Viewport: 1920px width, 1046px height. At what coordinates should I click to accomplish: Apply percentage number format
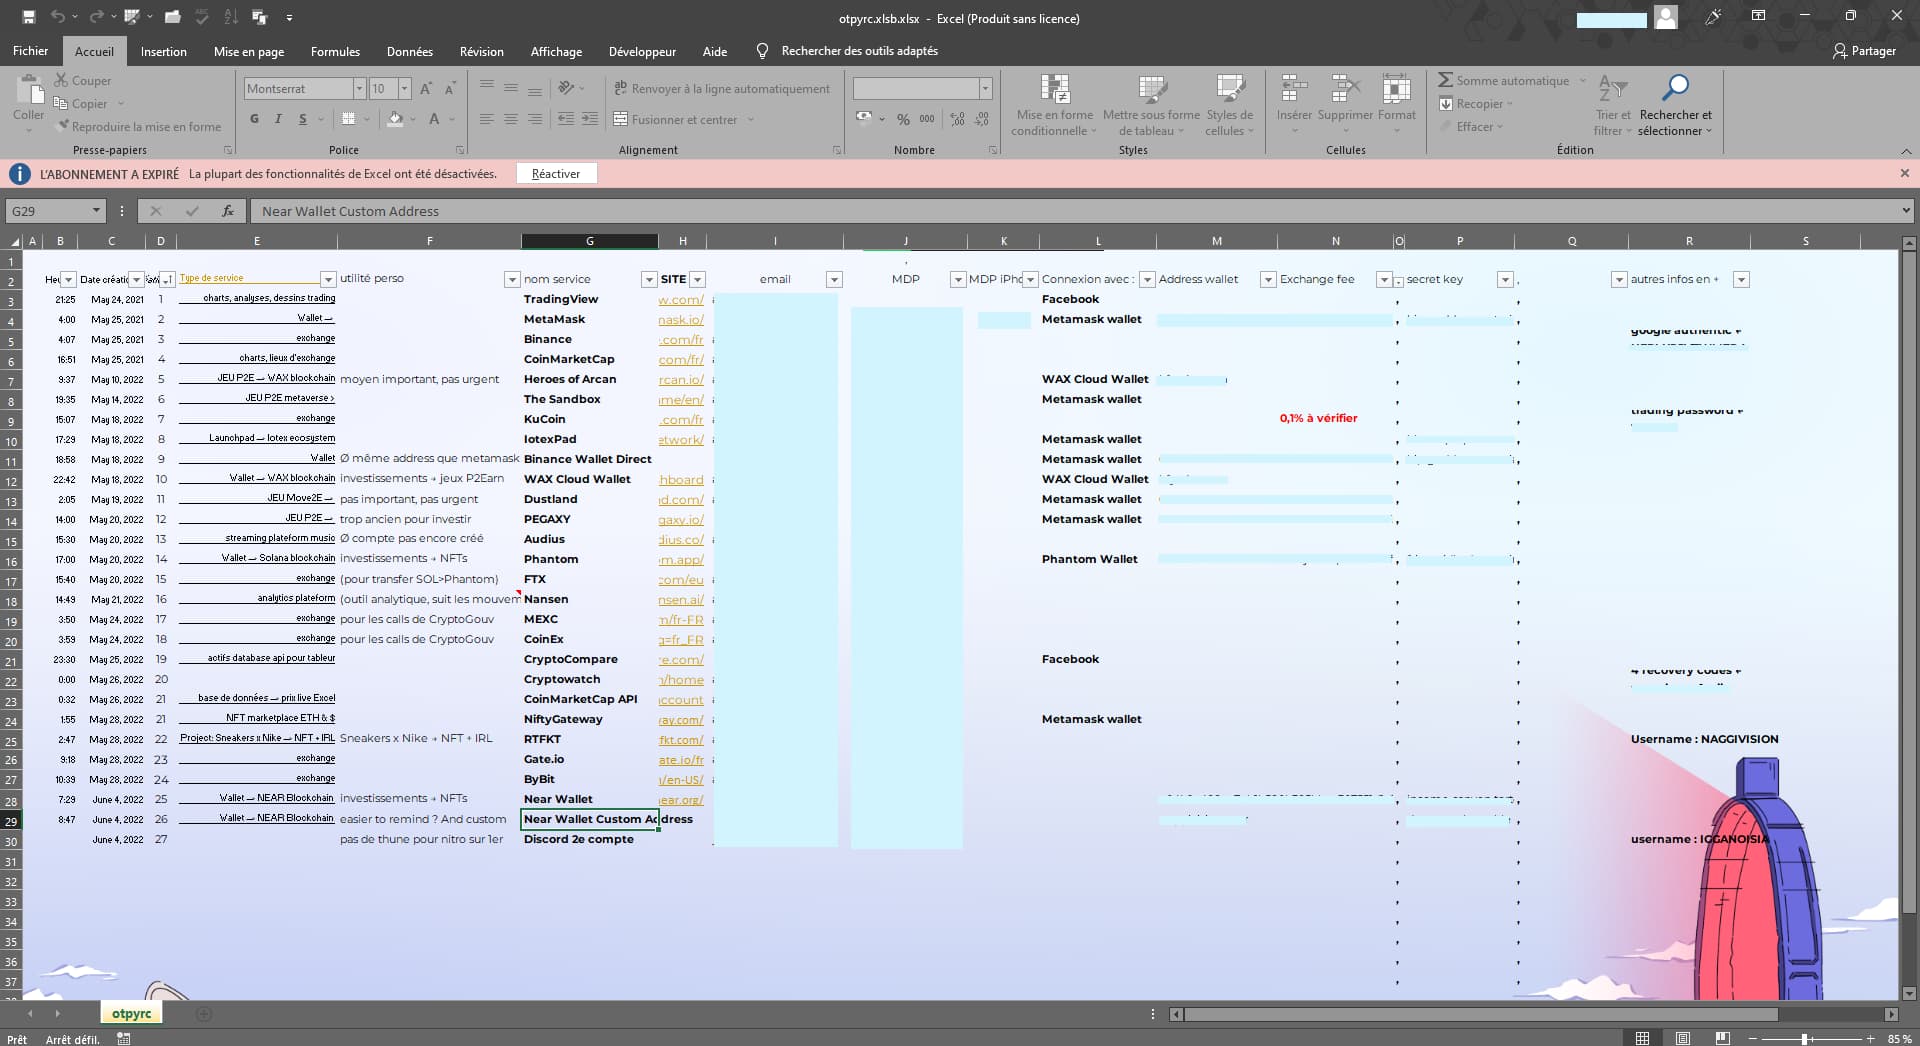coord(903,119)
